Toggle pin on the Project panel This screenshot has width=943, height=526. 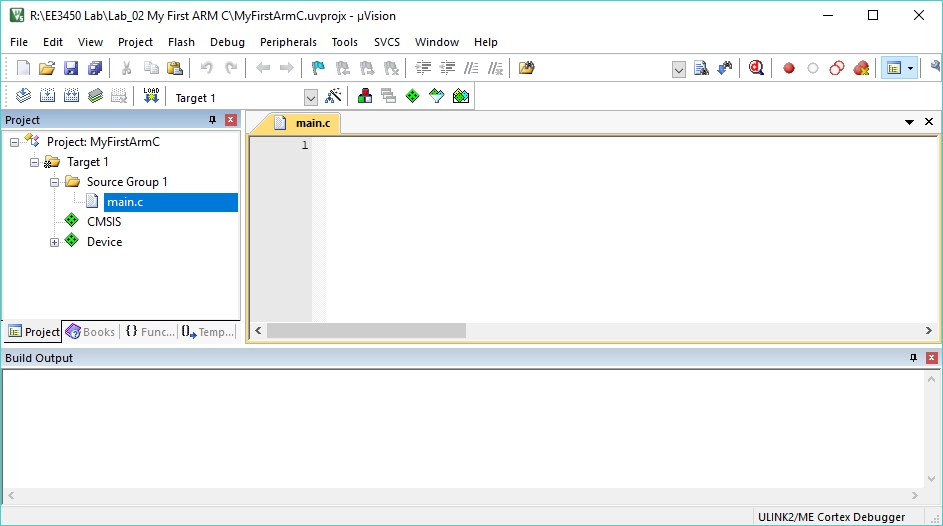212,120
